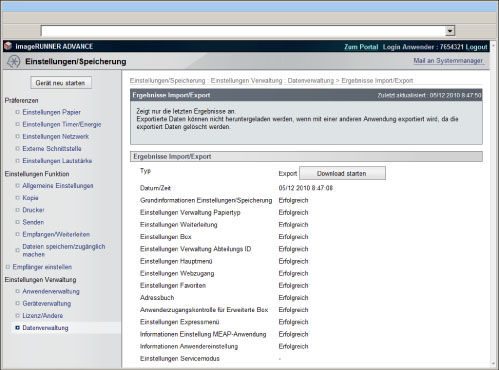The width and height of the screenshot is (499, 370).
Task: Select Einstellungen Timer/Energie menu entry
Action: click(62, 124)
